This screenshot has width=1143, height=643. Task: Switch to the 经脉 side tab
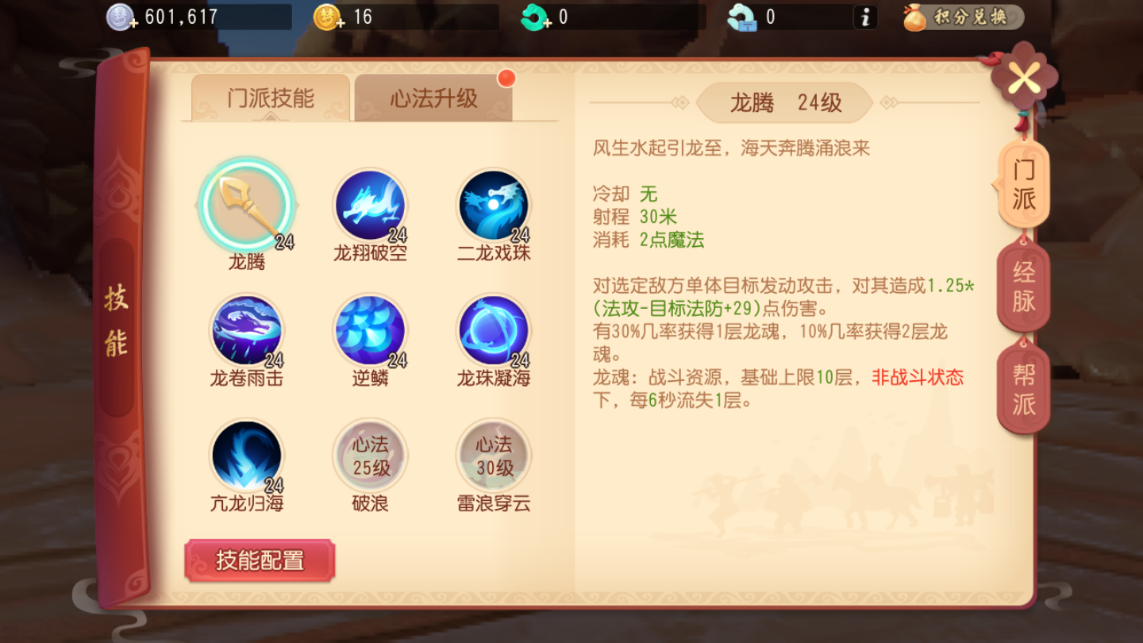click(1023, 286)
